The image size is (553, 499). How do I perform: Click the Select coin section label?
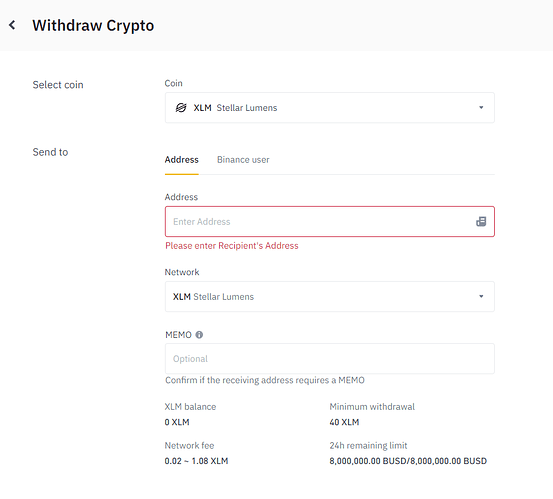pos(58,85)
